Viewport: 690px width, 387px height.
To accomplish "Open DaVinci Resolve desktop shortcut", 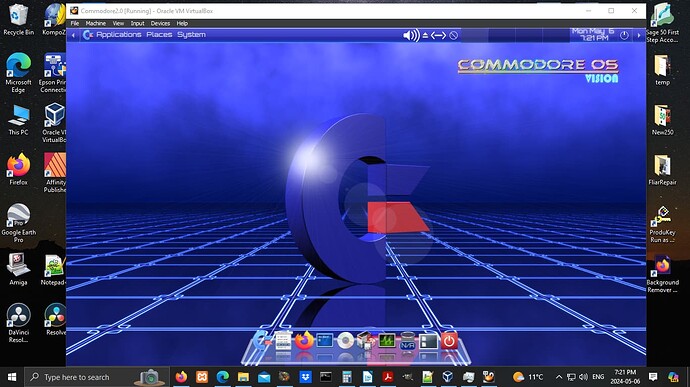I will pyautogui.click(x=18, y=323).
